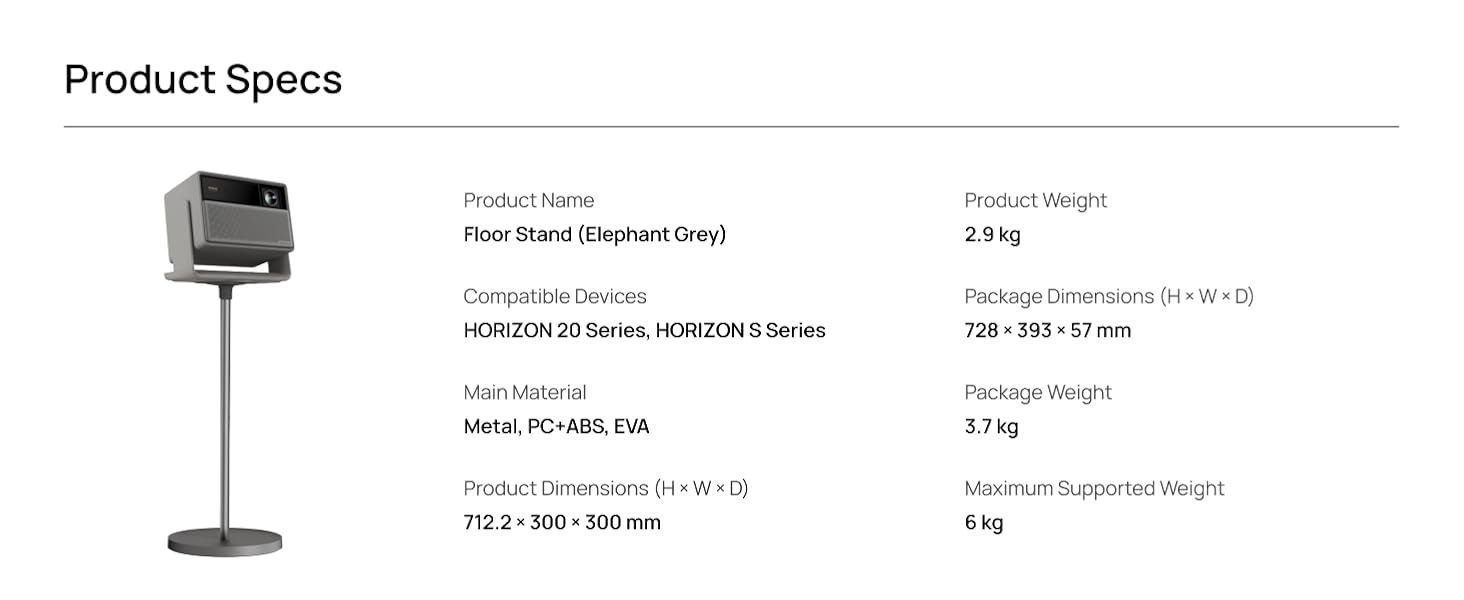Select the Compatible Devices label

pyautogui.click(x=555, y=296)
